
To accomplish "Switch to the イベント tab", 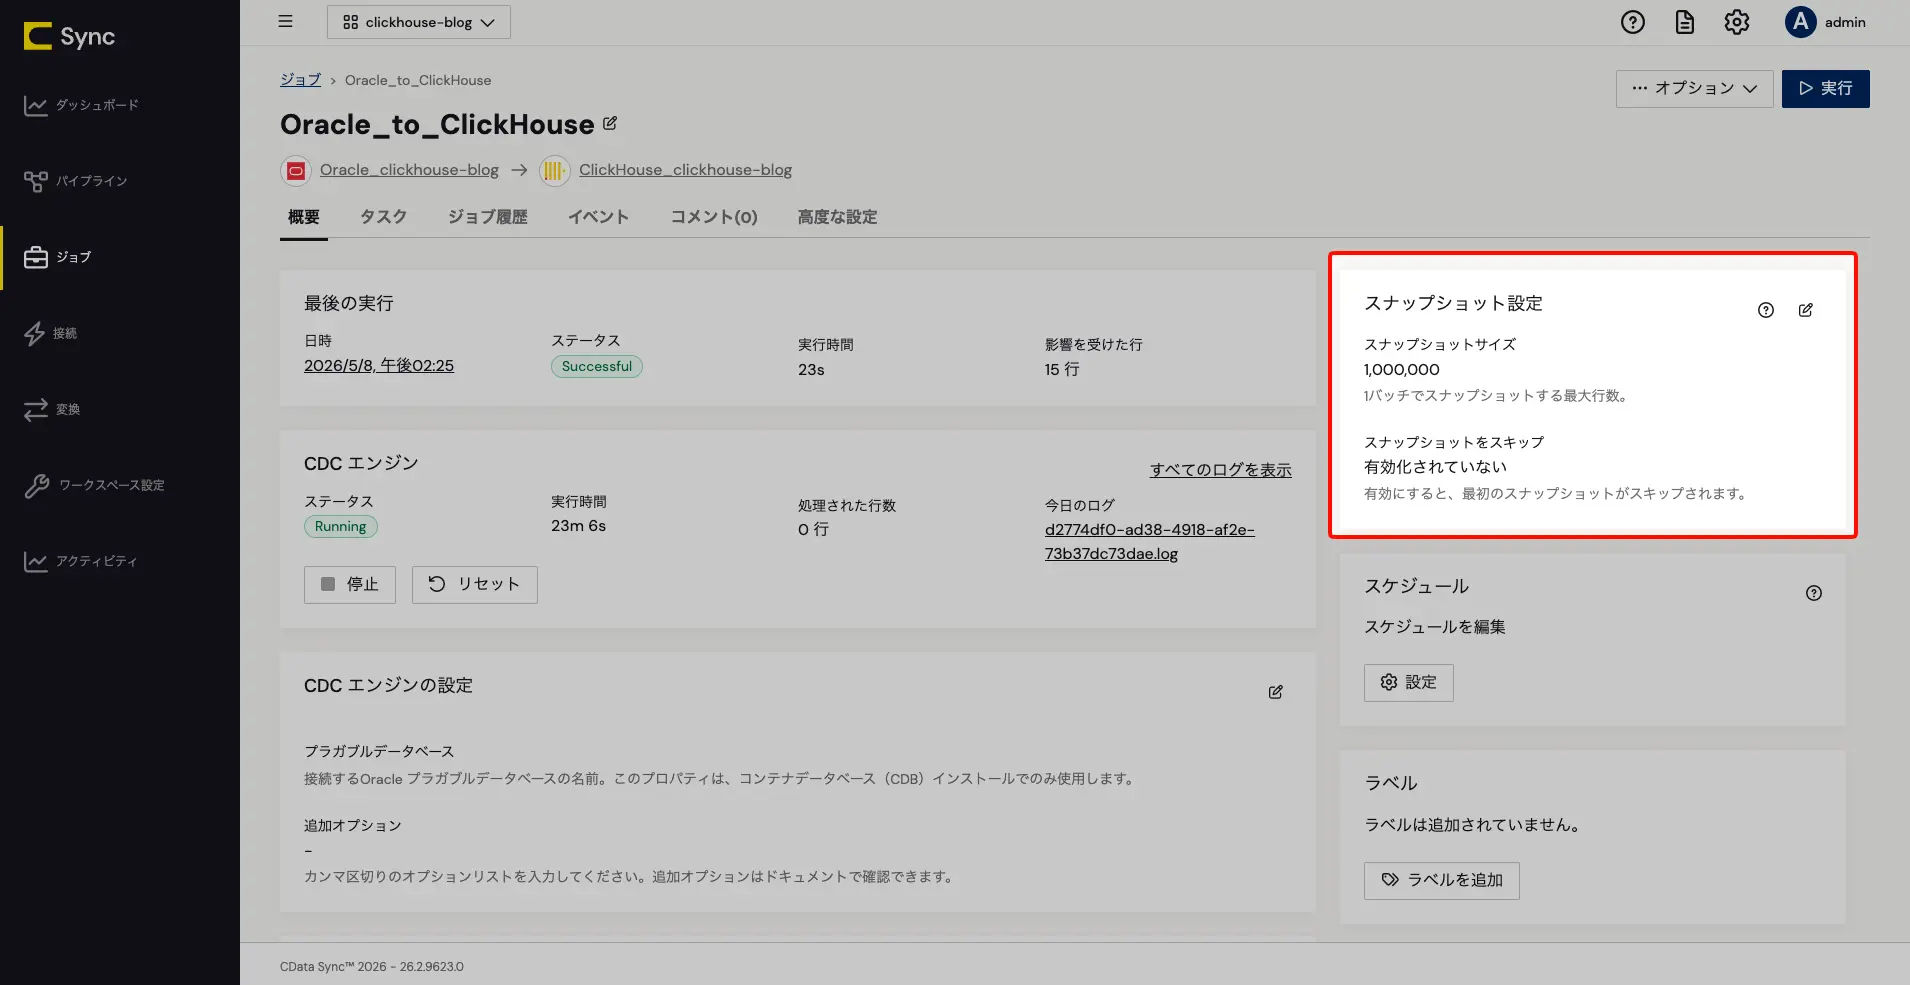I will pyautogui.click(x=598, y=217).
